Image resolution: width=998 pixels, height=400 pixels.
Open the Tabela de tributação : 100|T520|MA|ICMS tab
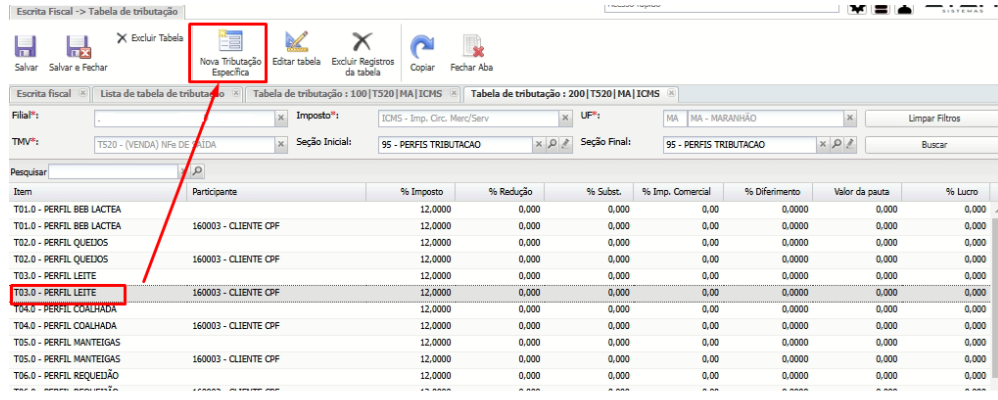point(349,94)
